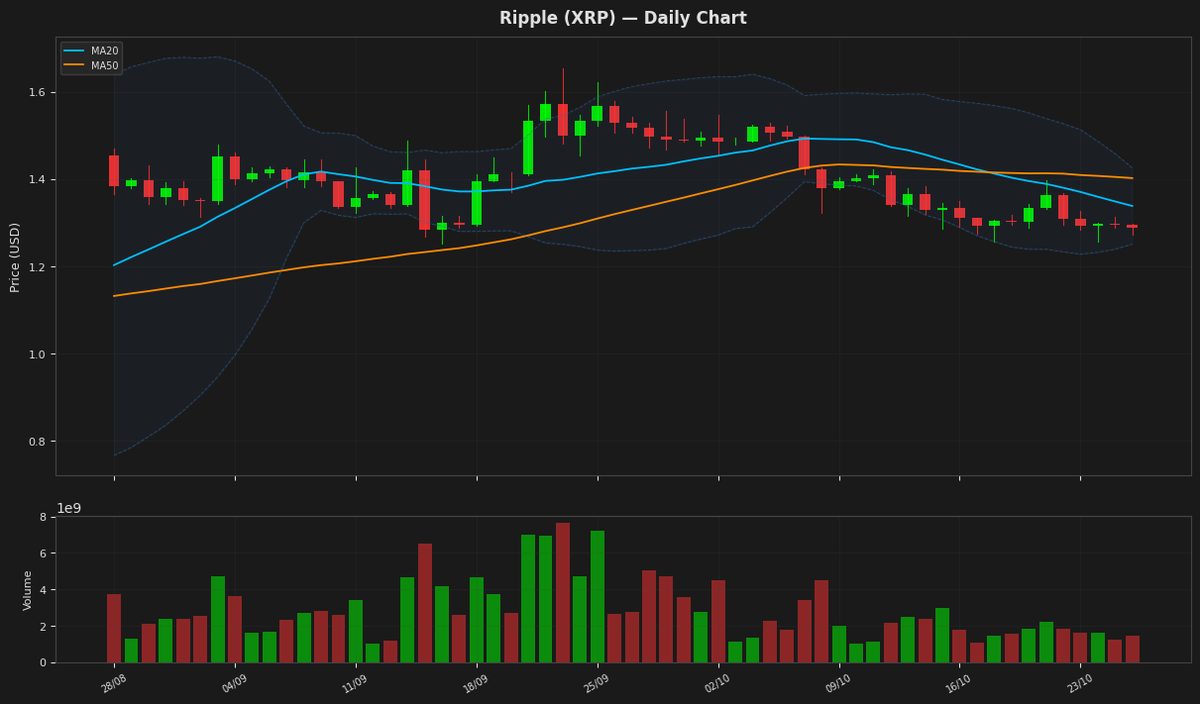Click the 1.4 price tick label
This screenshot has height=704, width=1200.
pos(37,180)
